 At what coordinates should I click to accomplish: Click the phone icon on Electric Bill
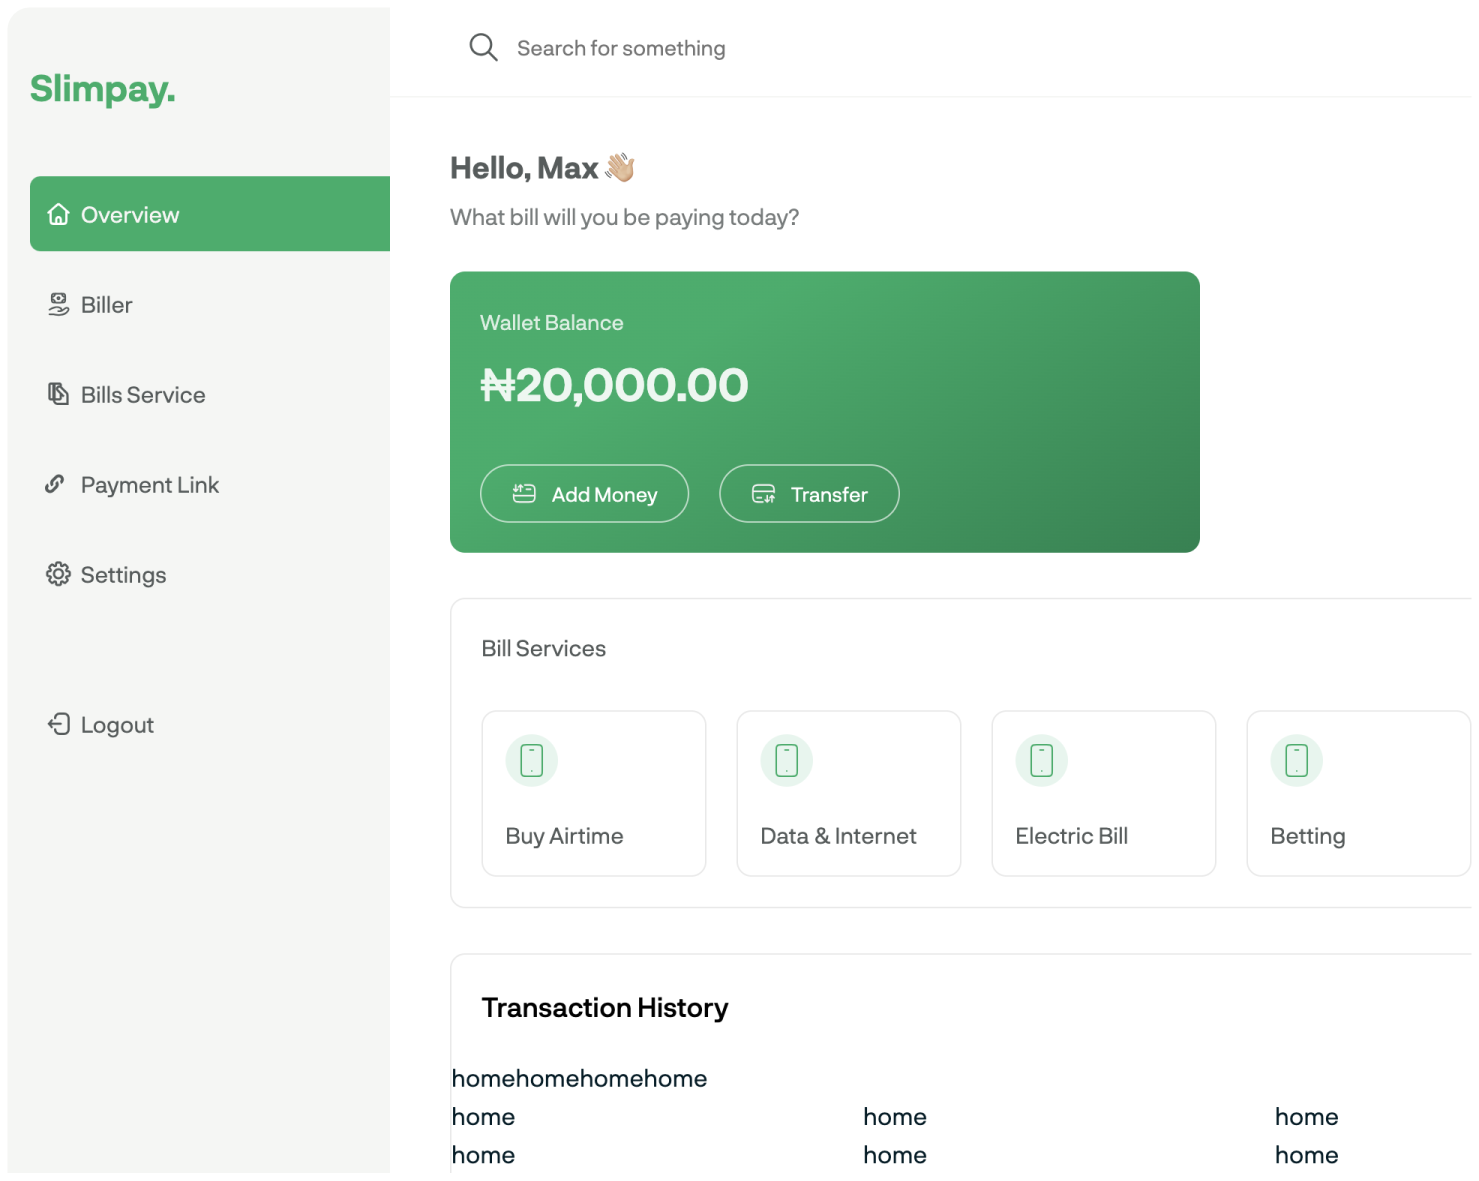point(1042,761)
